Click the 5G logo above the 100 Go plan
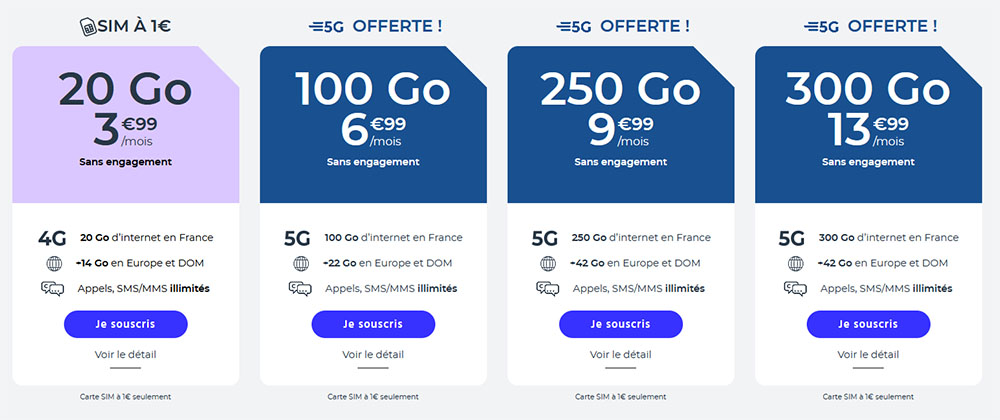 tap(326, 27)
